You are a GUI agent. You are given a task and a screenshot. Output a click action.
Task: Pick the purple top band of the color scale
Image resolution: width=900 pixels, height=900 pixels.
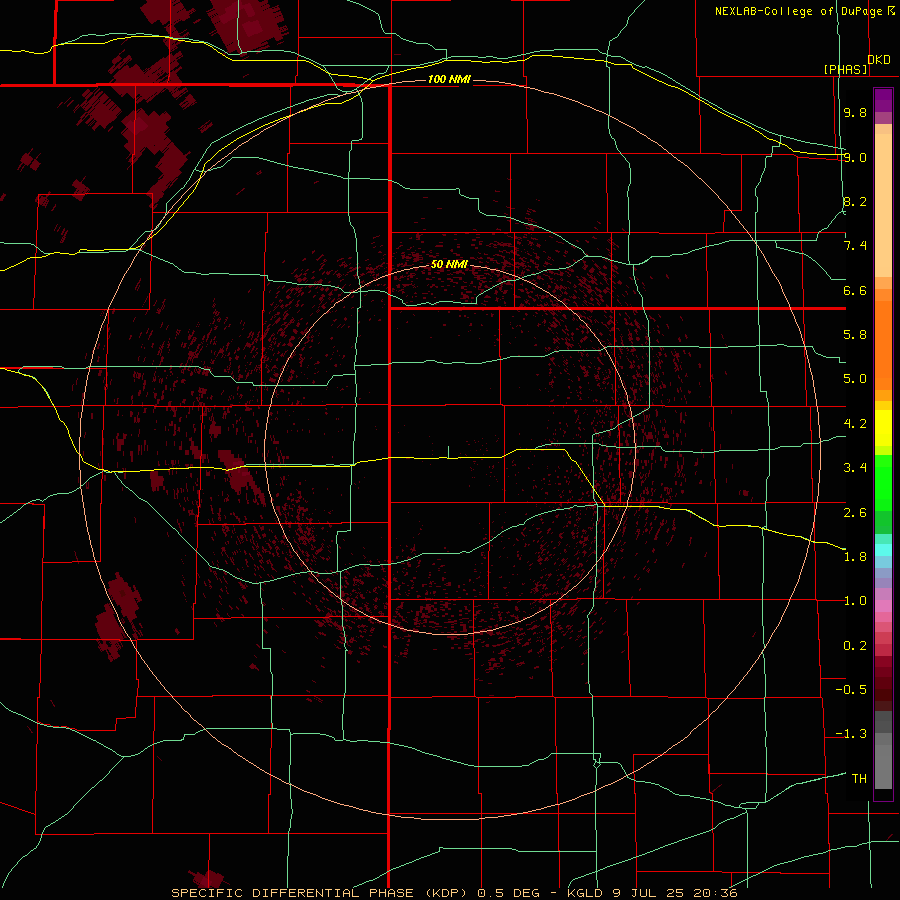pos(883,100)
